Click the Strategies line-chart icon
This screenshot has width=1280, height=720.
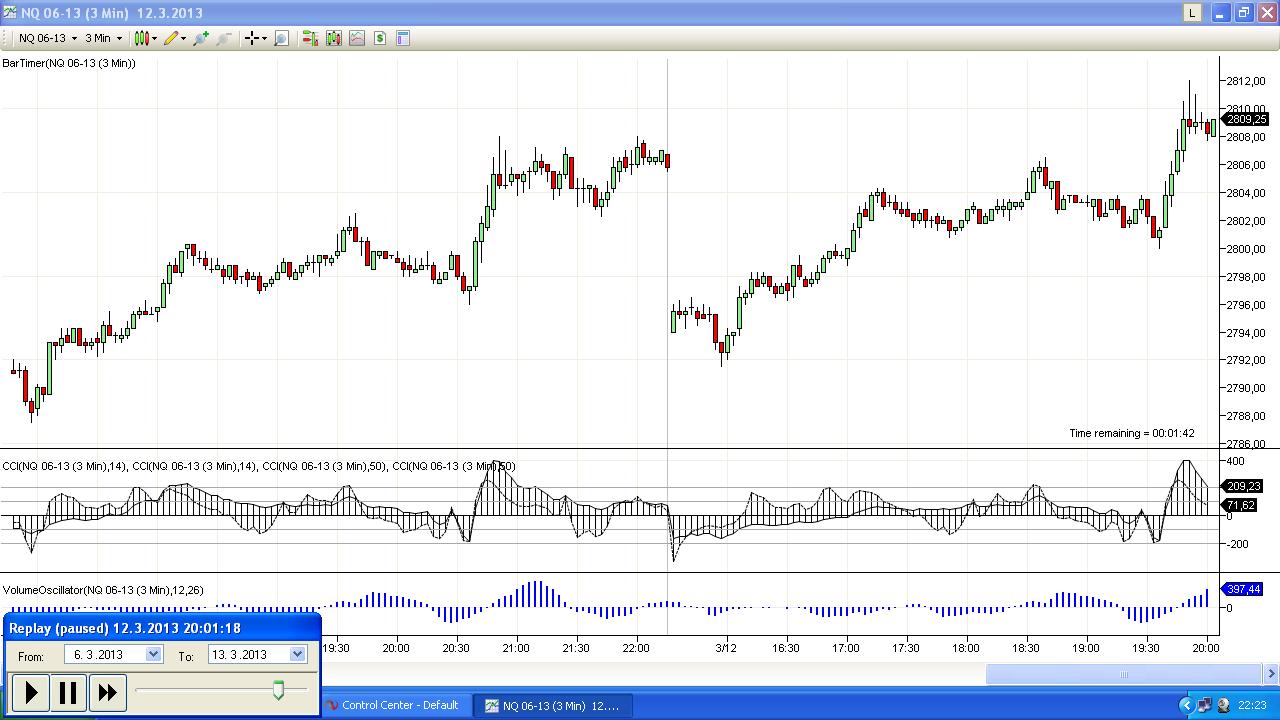(357, 38)
